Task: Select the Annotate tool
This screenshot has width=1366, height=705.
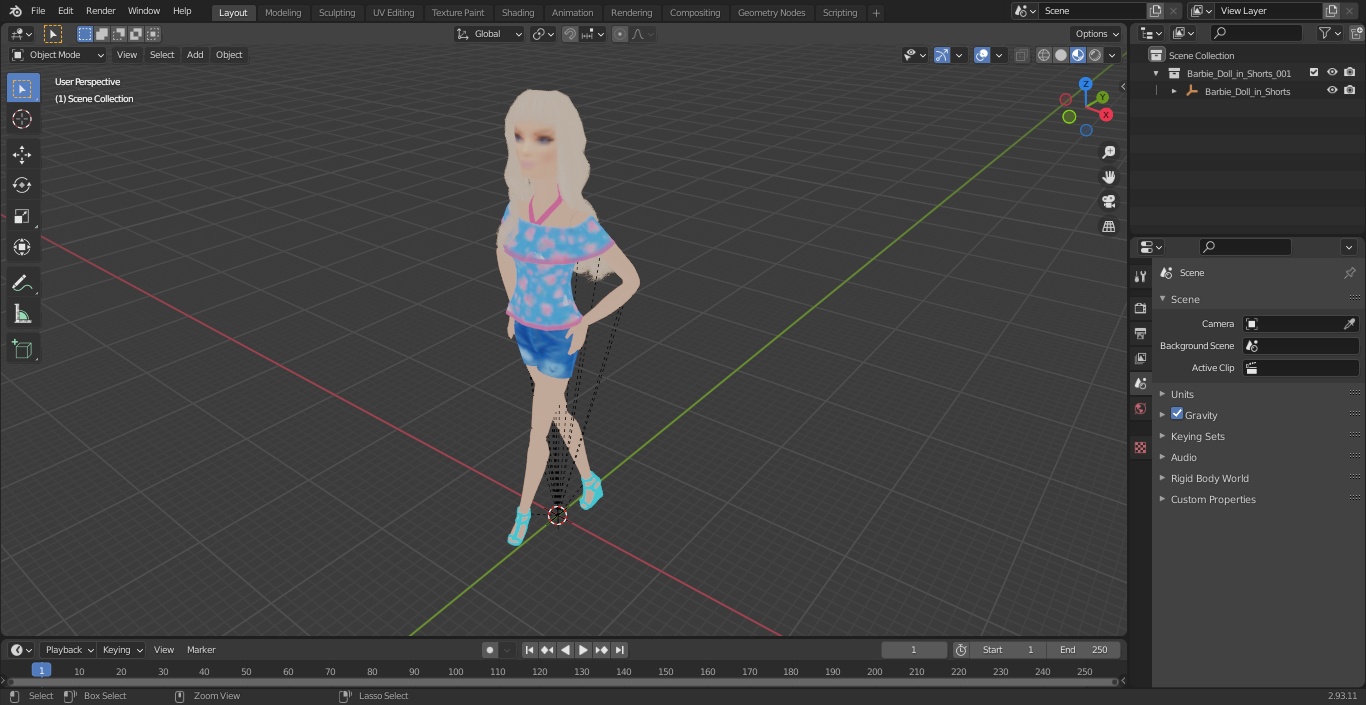Action: click(22, 283)
